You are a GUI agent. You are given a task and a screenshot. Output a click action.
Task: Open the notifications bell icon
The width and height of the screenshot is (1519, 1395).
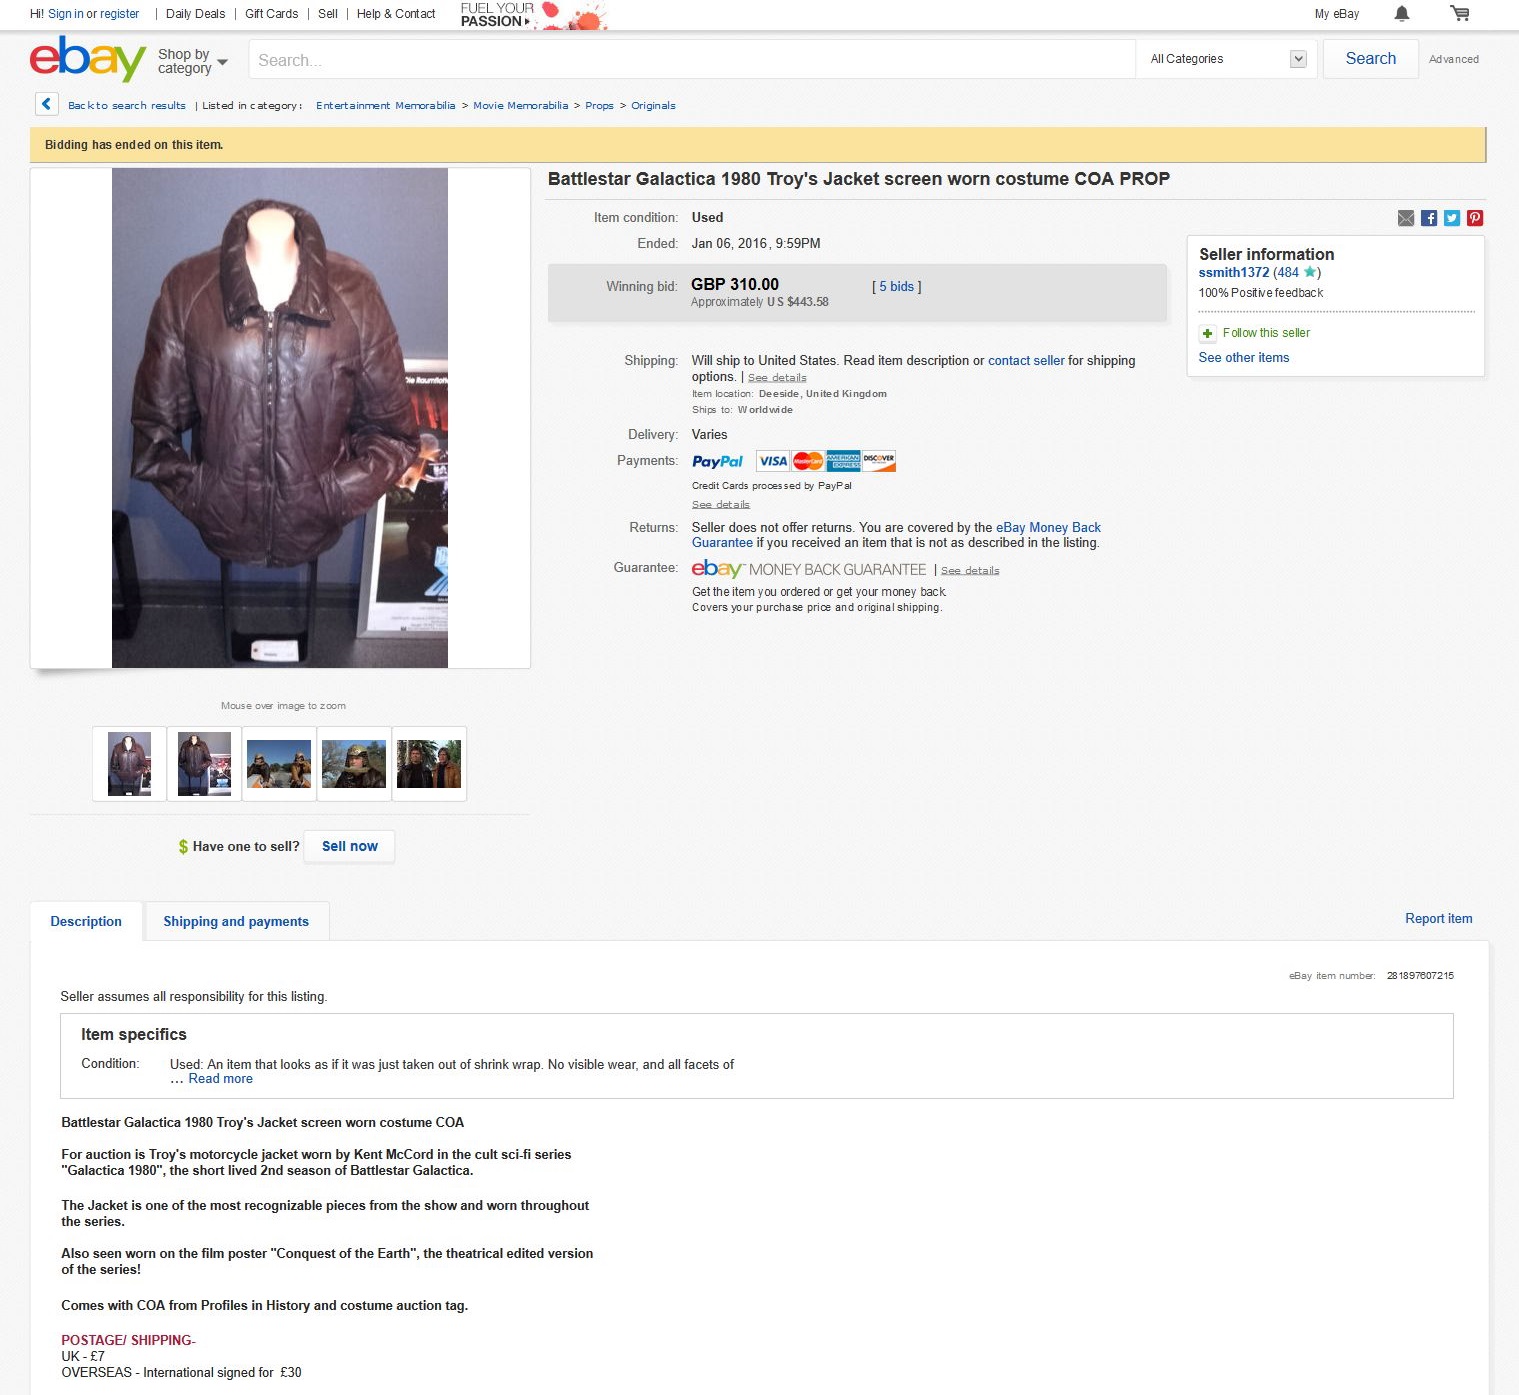pos(1401,13)
